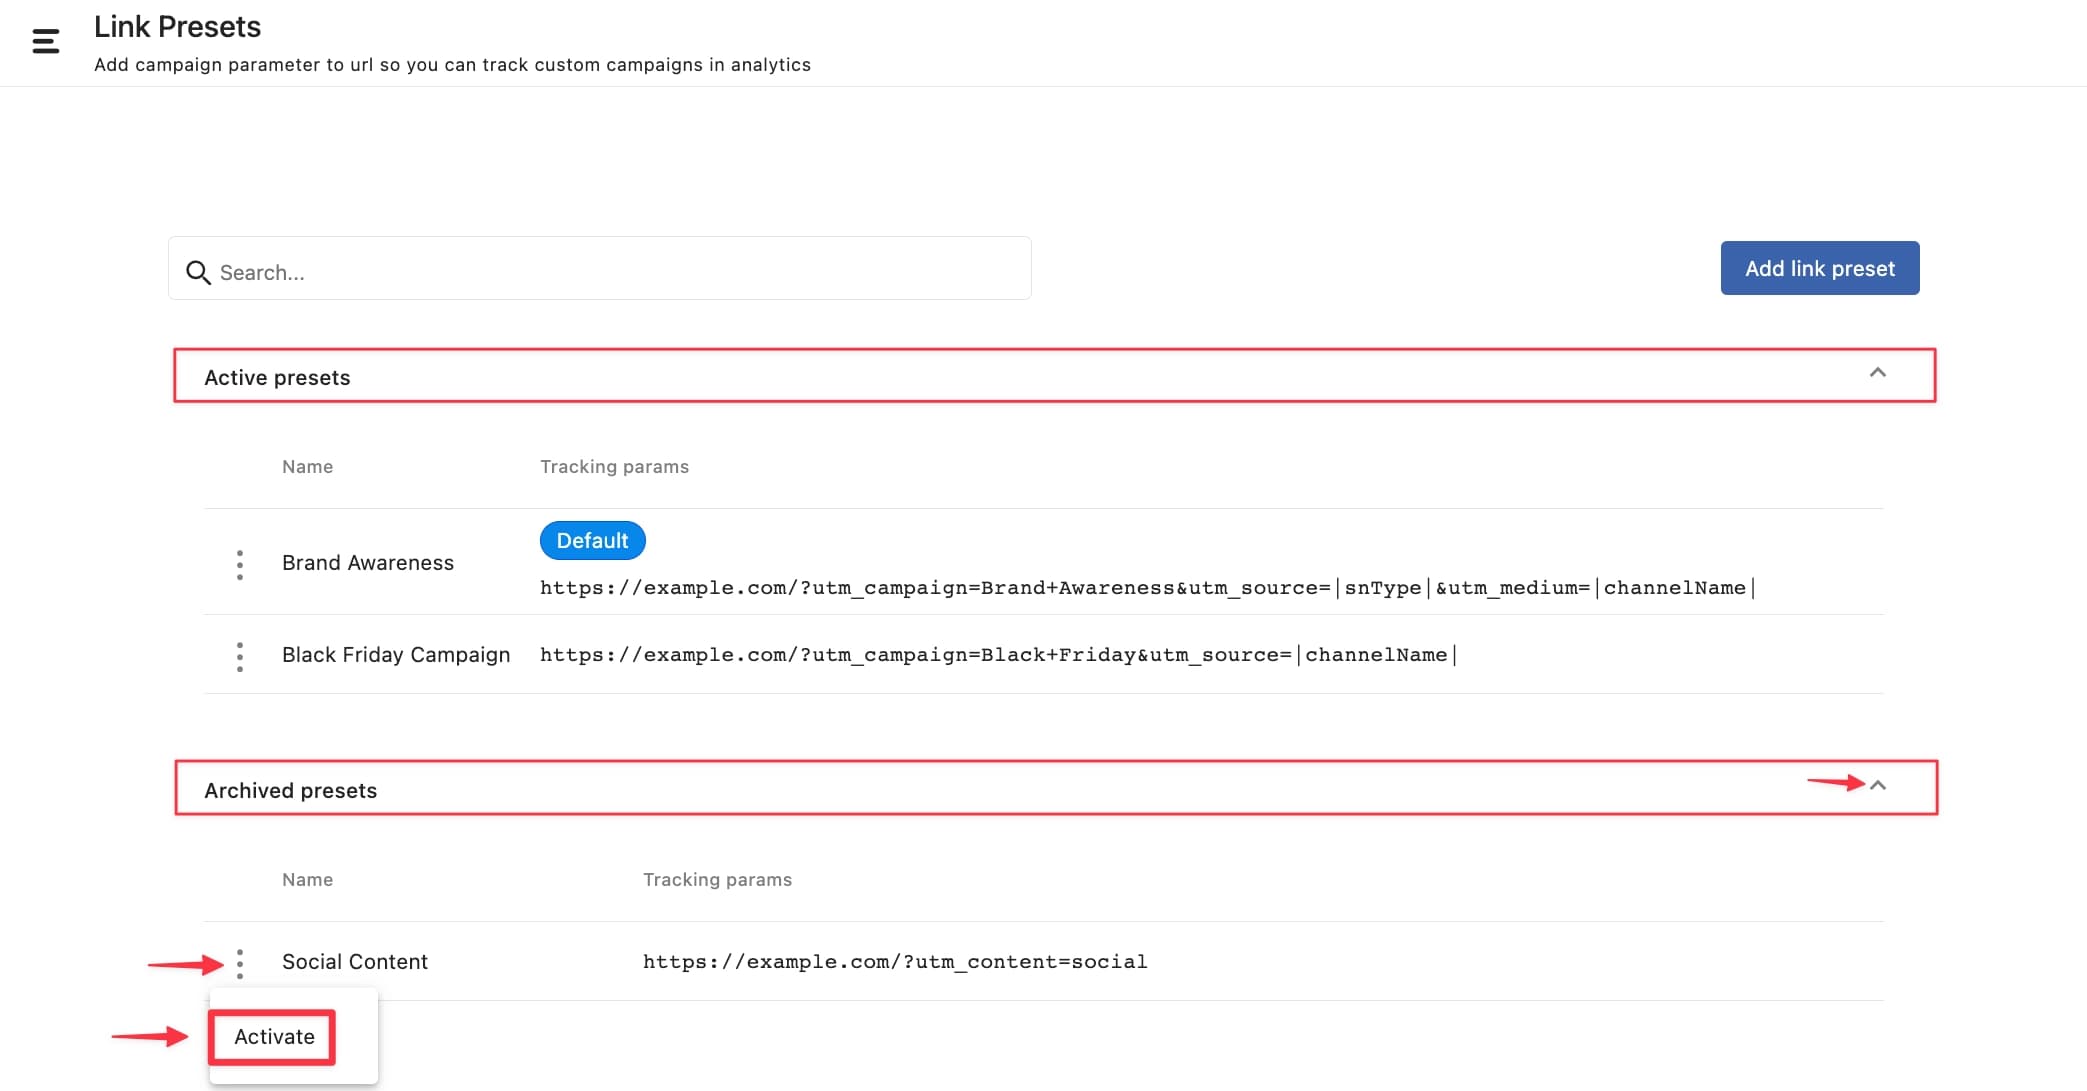Viewport: 2087px width, 1091px height.
Task: Collapse the Active presets section
Action: click(x=1877, y=373)
